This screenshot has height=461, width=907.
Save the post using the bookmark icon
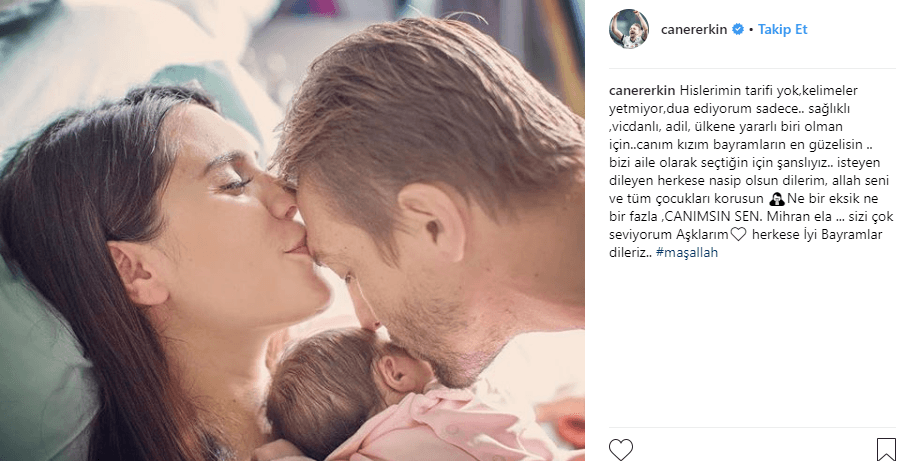886,449
